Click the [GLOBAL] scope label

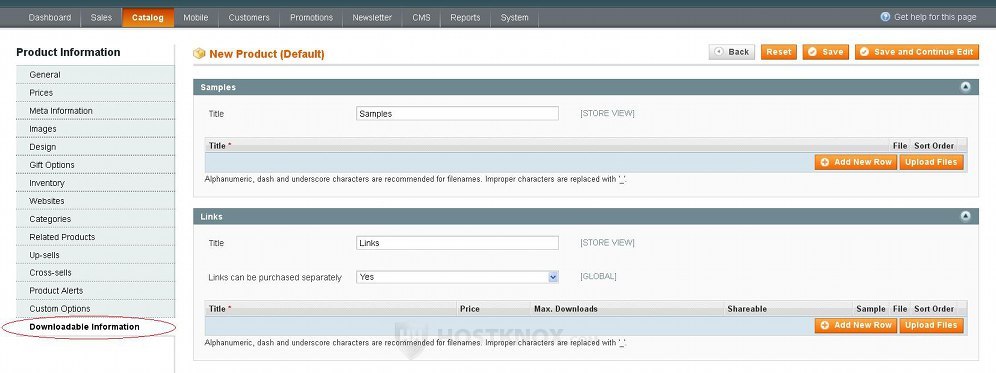point(598,276)
